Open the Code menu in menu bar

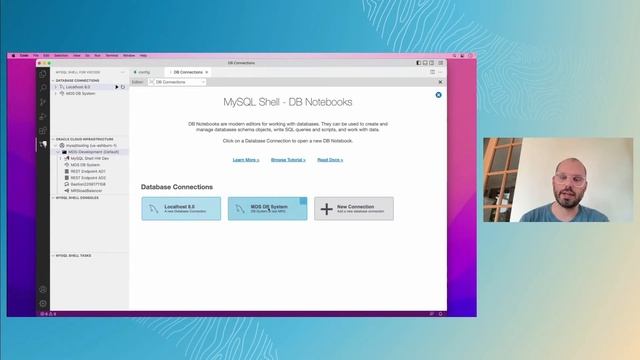click(x=24, y=56)
